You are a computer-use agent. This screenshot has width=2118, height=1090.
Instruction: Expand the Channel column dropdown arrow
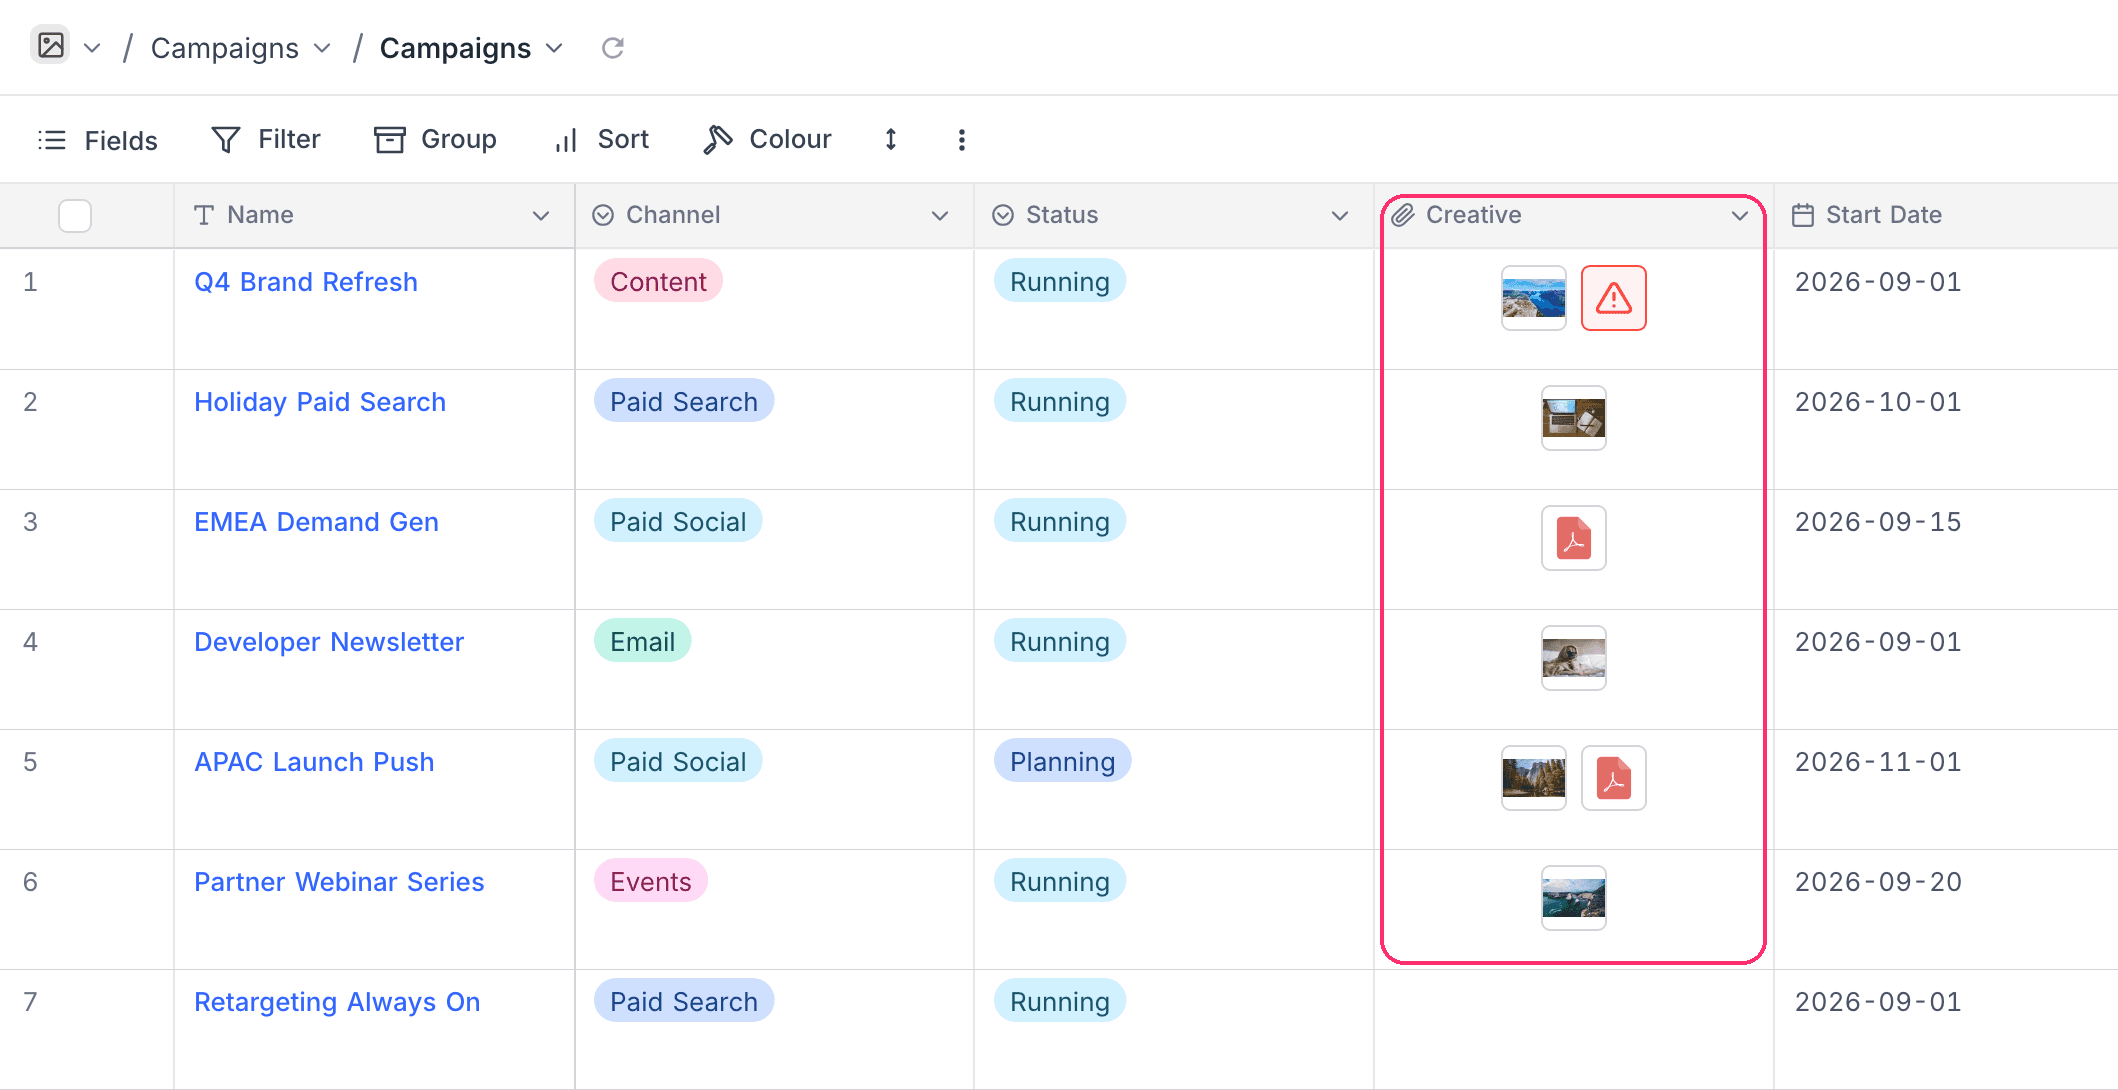coord(940,216)
